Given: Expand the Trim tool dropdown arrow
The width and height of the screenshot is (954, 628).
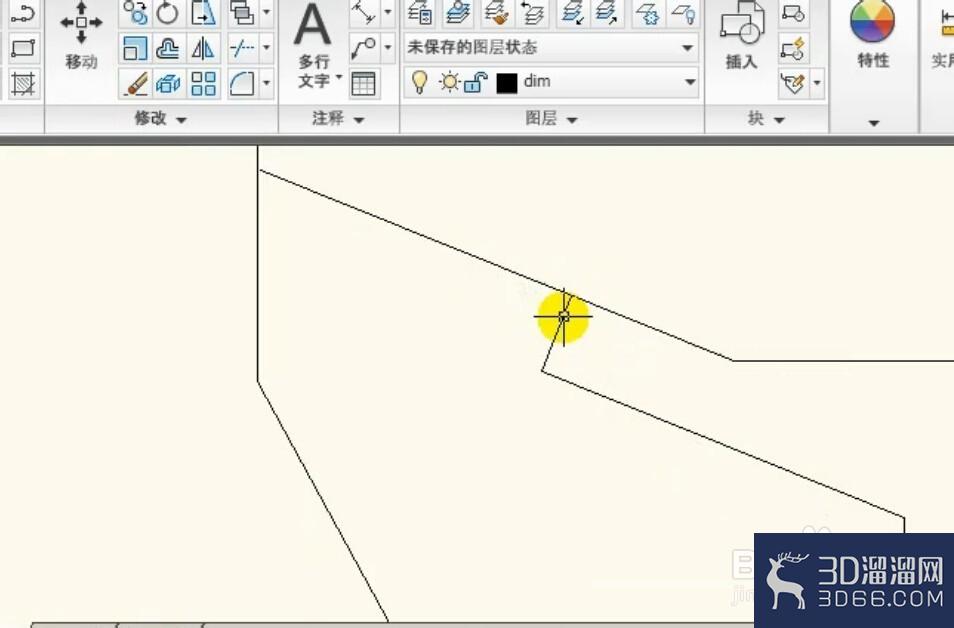Looking at the screenshot, I should 266,48.
